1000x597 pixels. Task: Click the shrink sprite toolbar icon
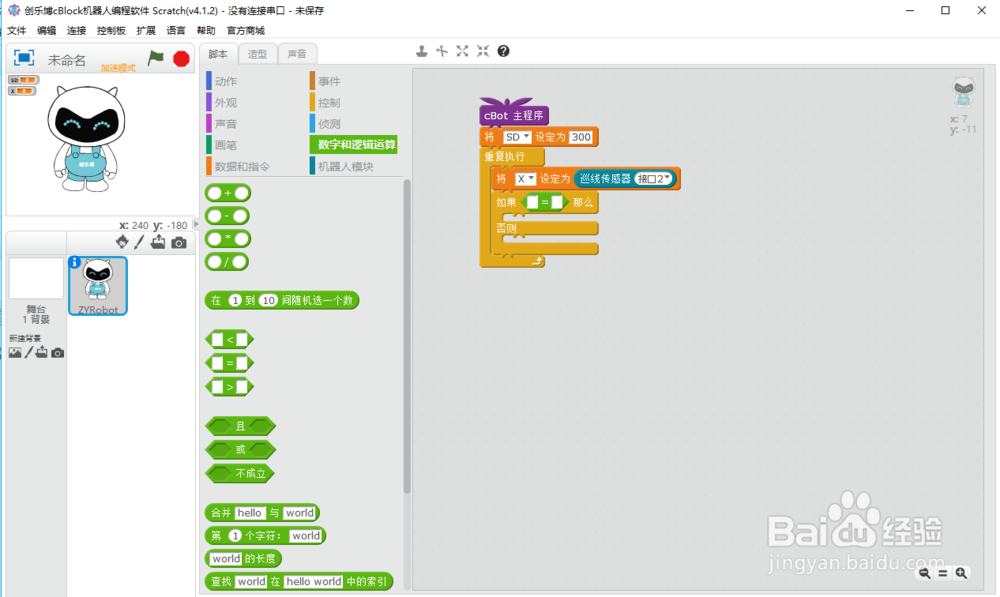482,51
